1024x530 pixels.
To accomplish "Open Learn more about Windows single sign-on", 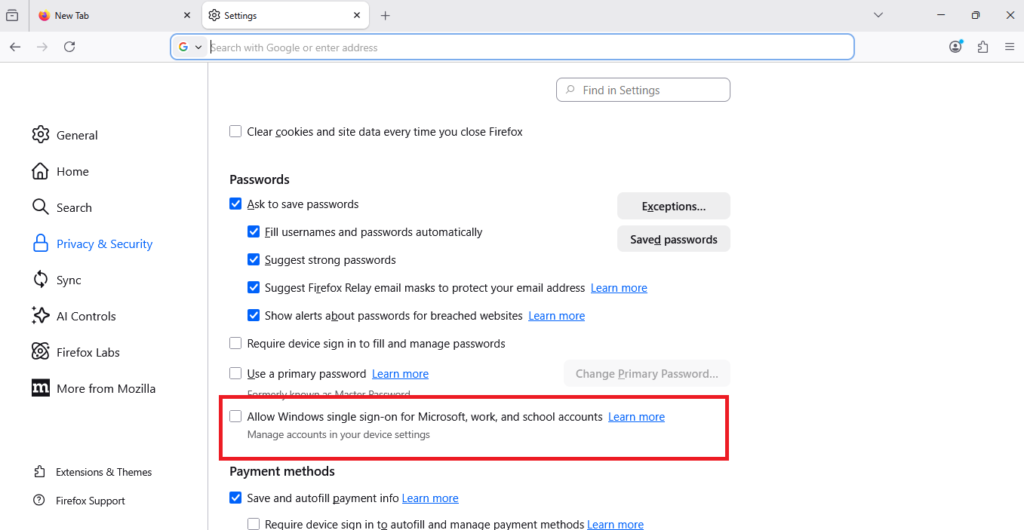I will [x=636, y=416].
